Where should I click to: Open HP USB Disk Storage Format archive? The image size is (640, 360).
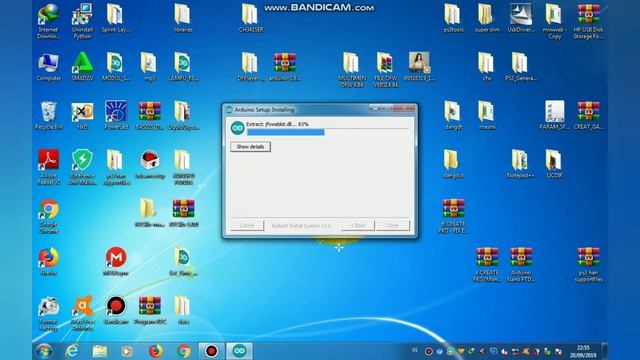point(588,21)
